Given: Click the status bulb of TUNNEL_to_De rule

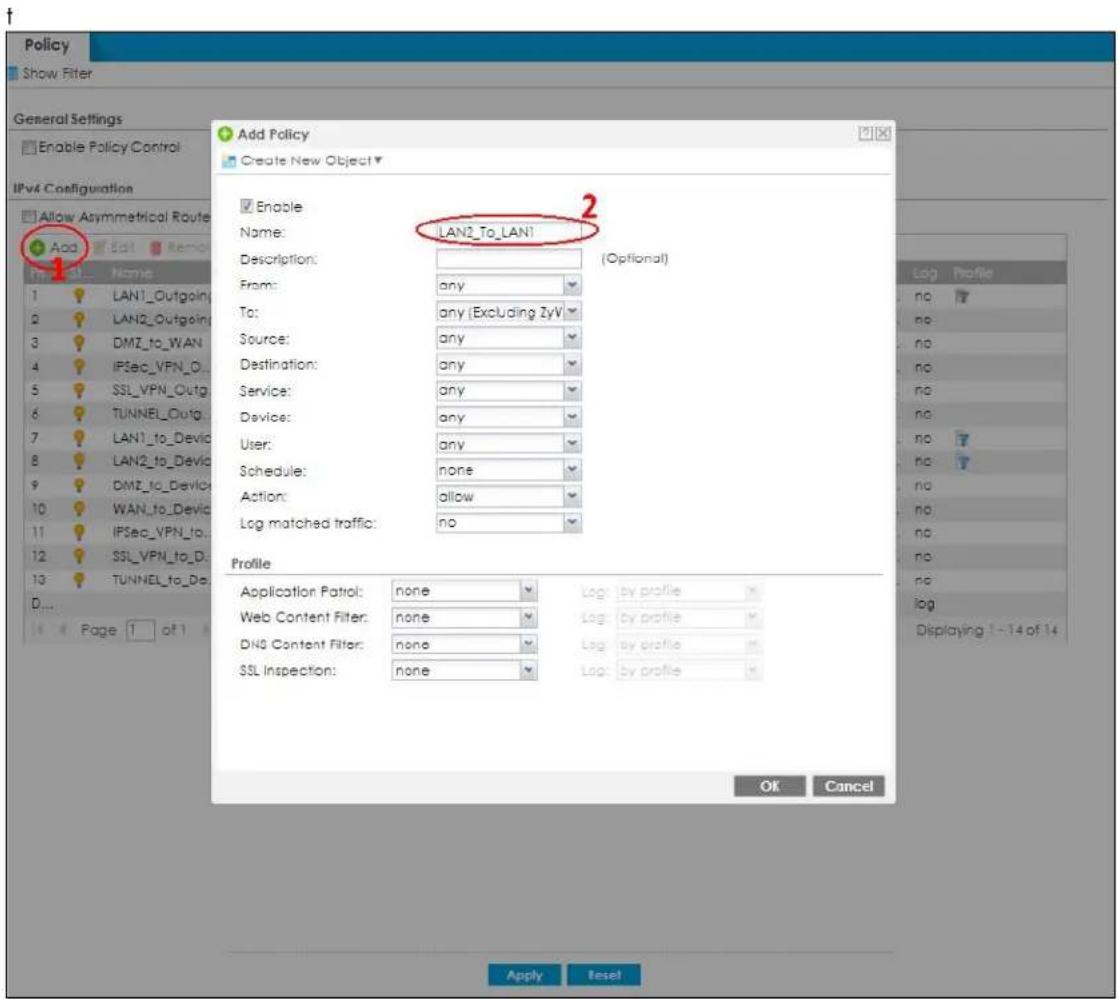Looking at the screenshot, I should point(78,579).
